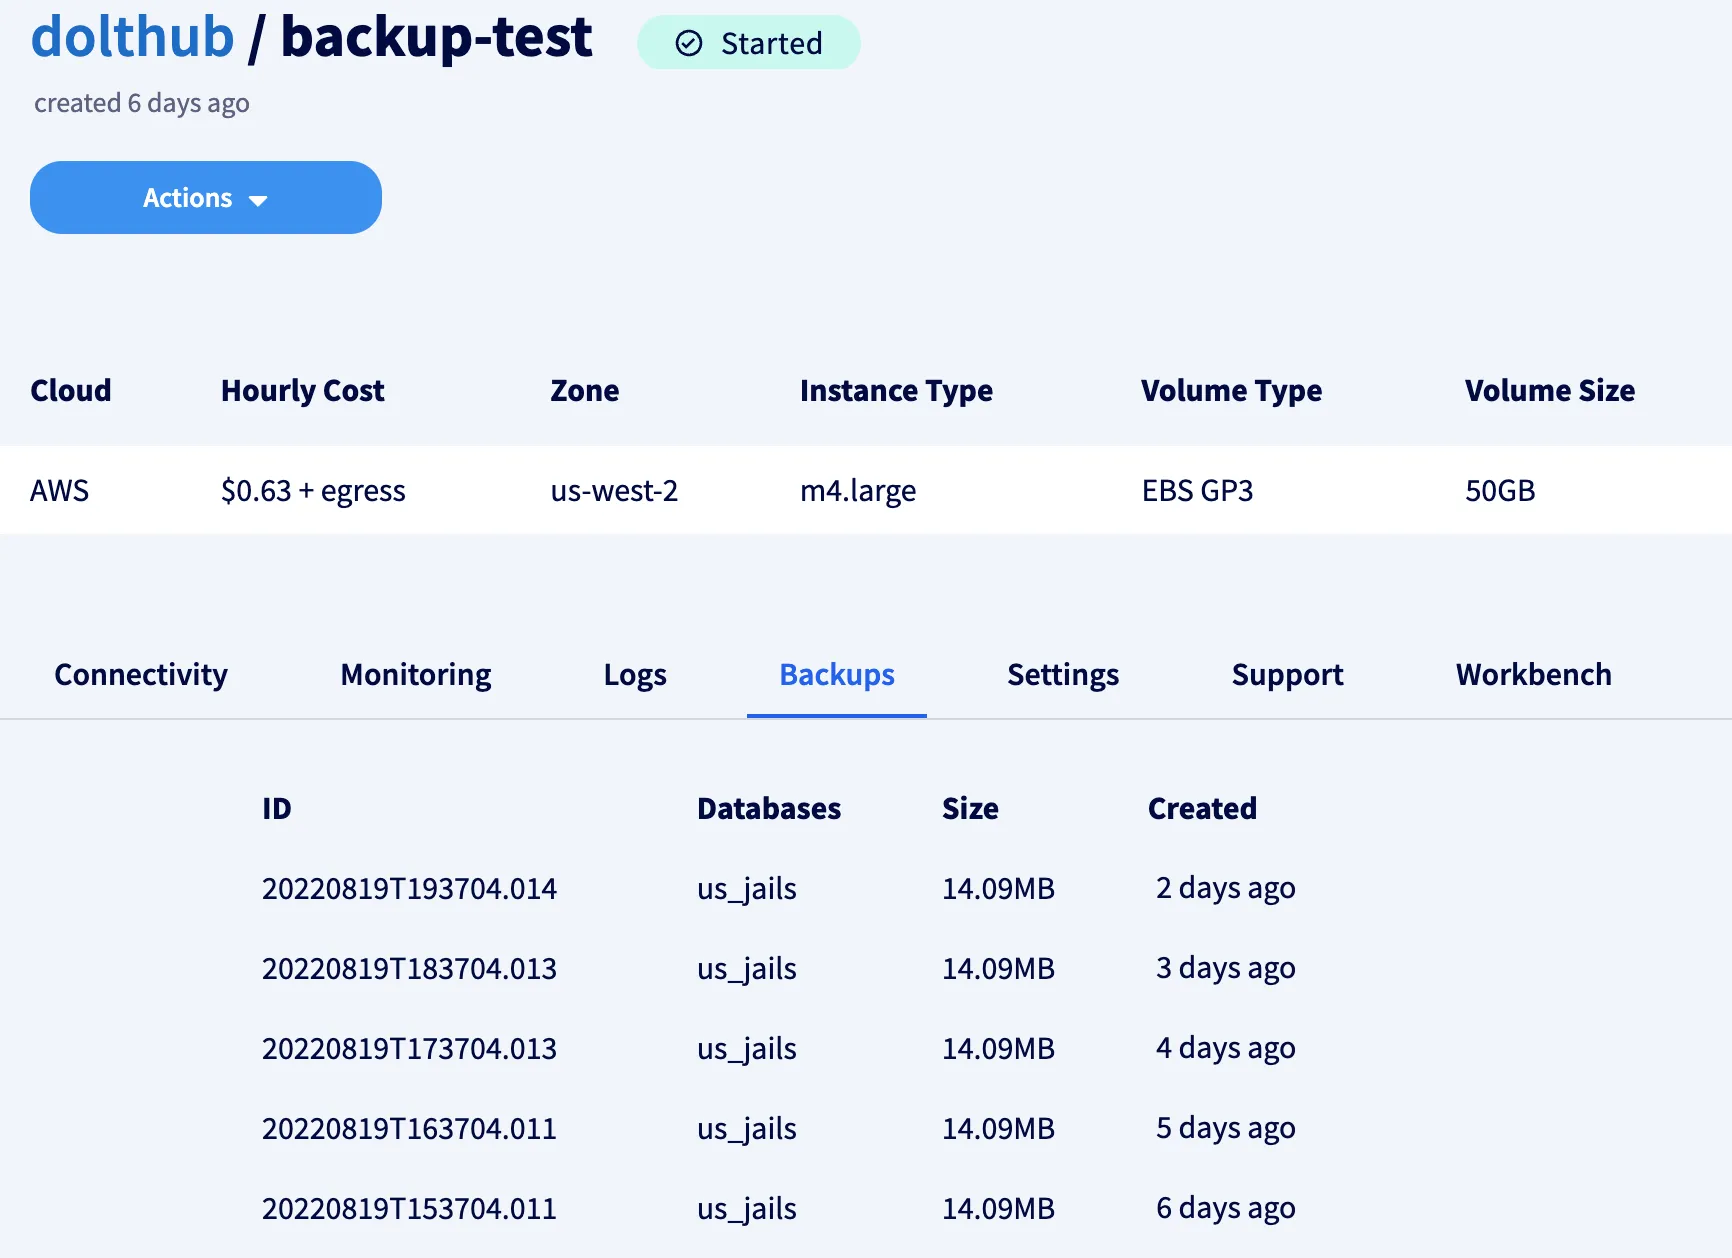This screenshot has height=1258, width=1732.
Task: Select backup ID 20220819T183704.013
Action: point(410,968)
